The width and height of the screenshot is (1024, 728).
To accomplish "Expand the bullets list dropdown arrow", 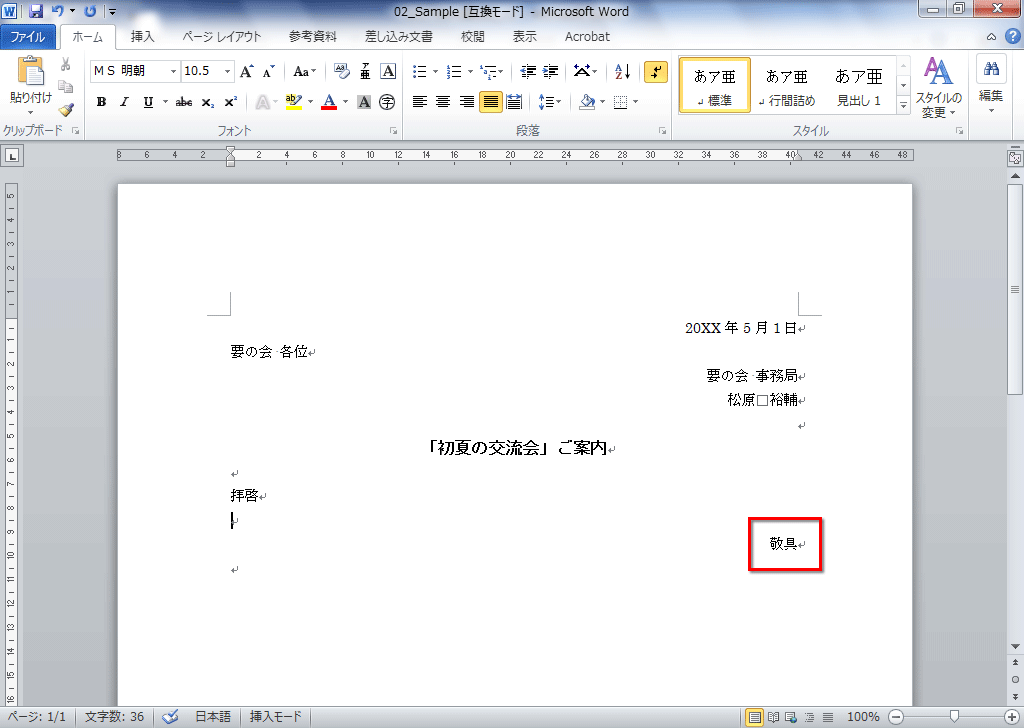I will [436, 71].
